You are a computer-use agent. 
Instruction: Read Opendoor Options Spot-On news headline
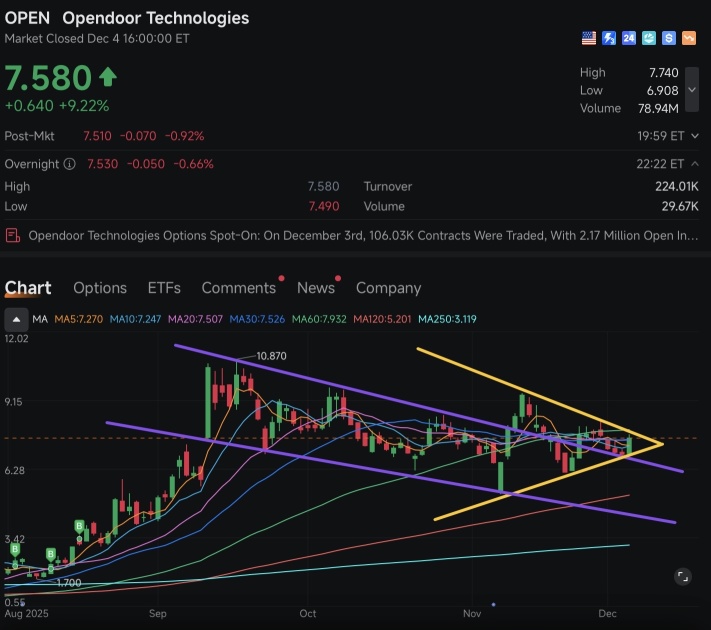(x=363, y=235)
